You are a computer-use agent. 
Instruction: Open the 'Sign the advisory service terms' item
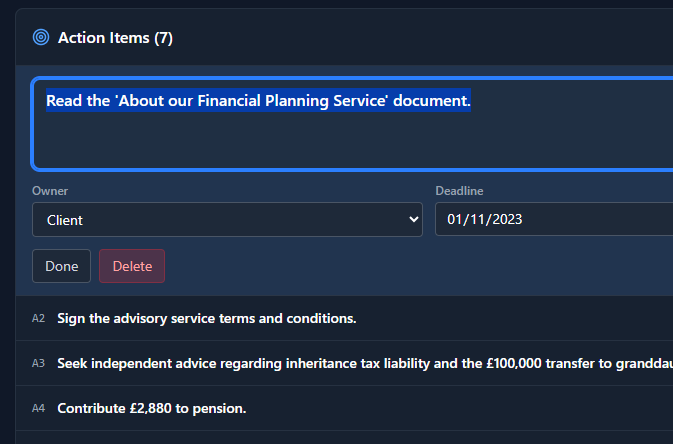pos(207,319)
